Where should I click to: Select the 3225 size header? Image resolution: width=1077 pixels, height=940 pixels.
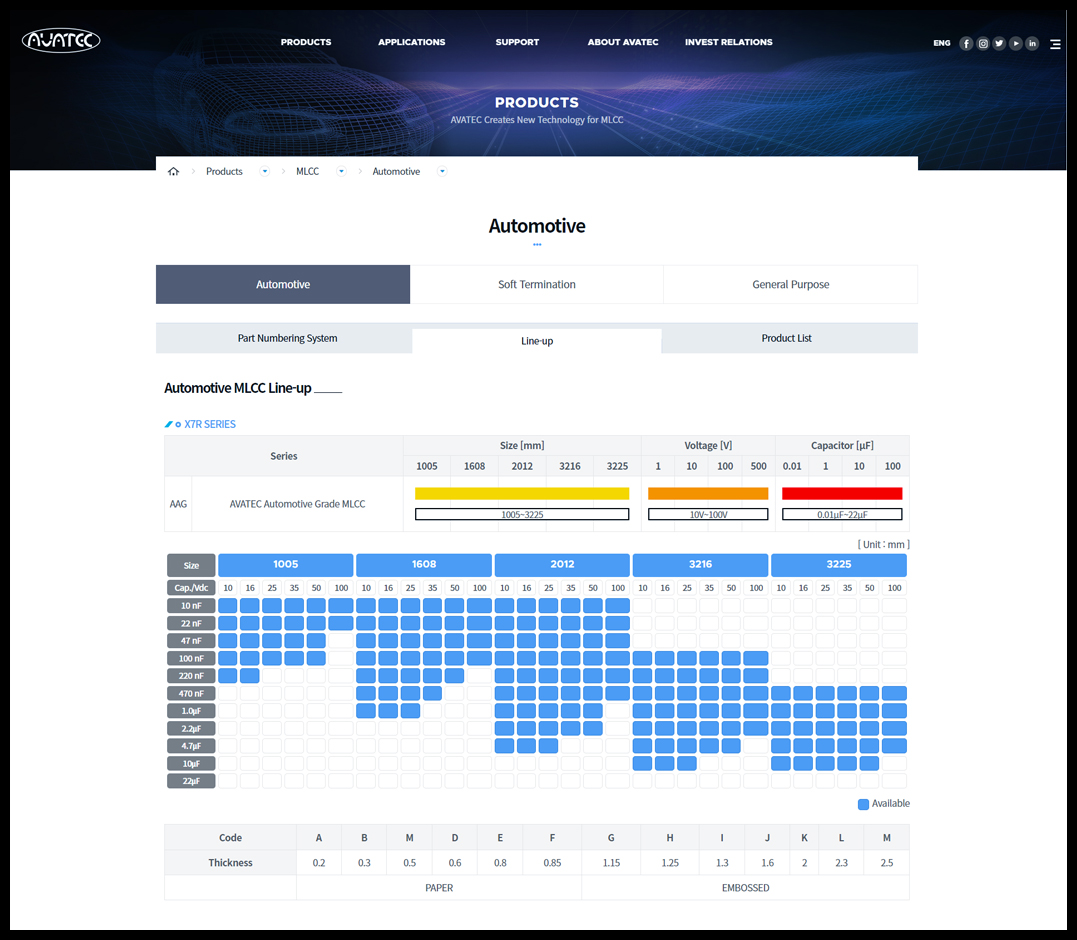click(839, 564)
